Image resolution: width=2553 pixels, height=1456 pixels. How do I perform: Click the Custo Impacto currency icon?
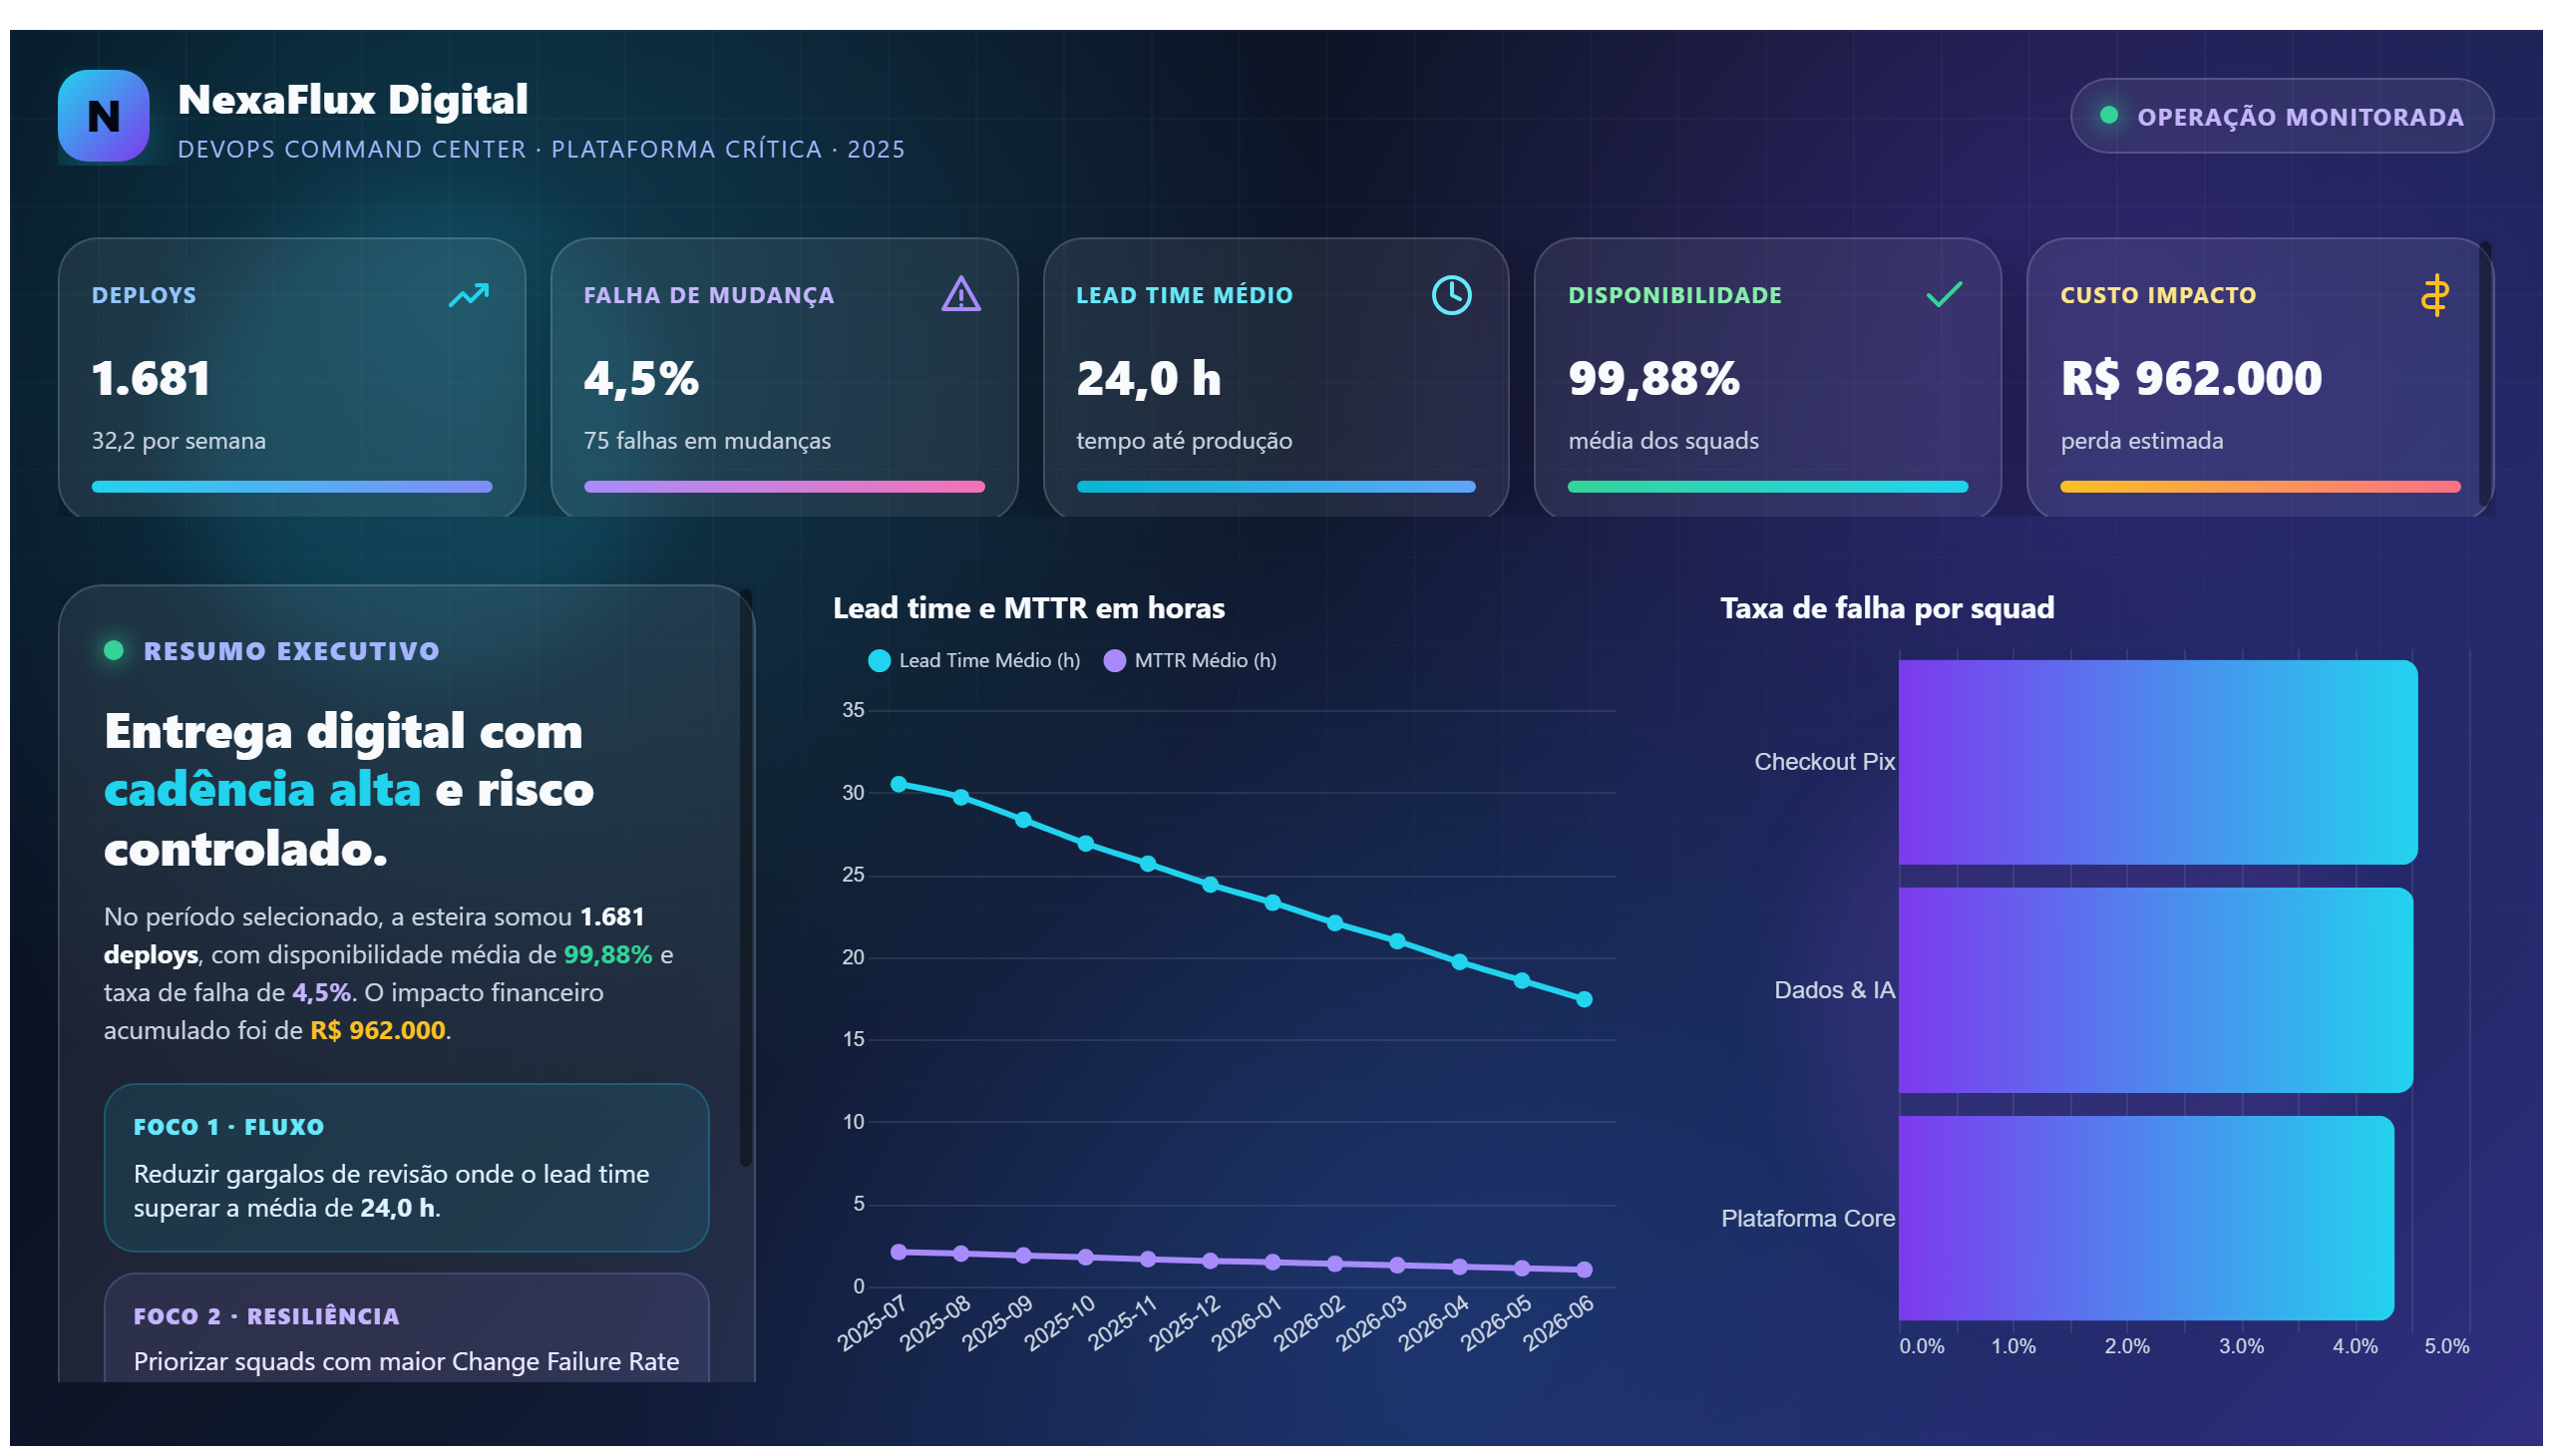[x=2435, y=295]
